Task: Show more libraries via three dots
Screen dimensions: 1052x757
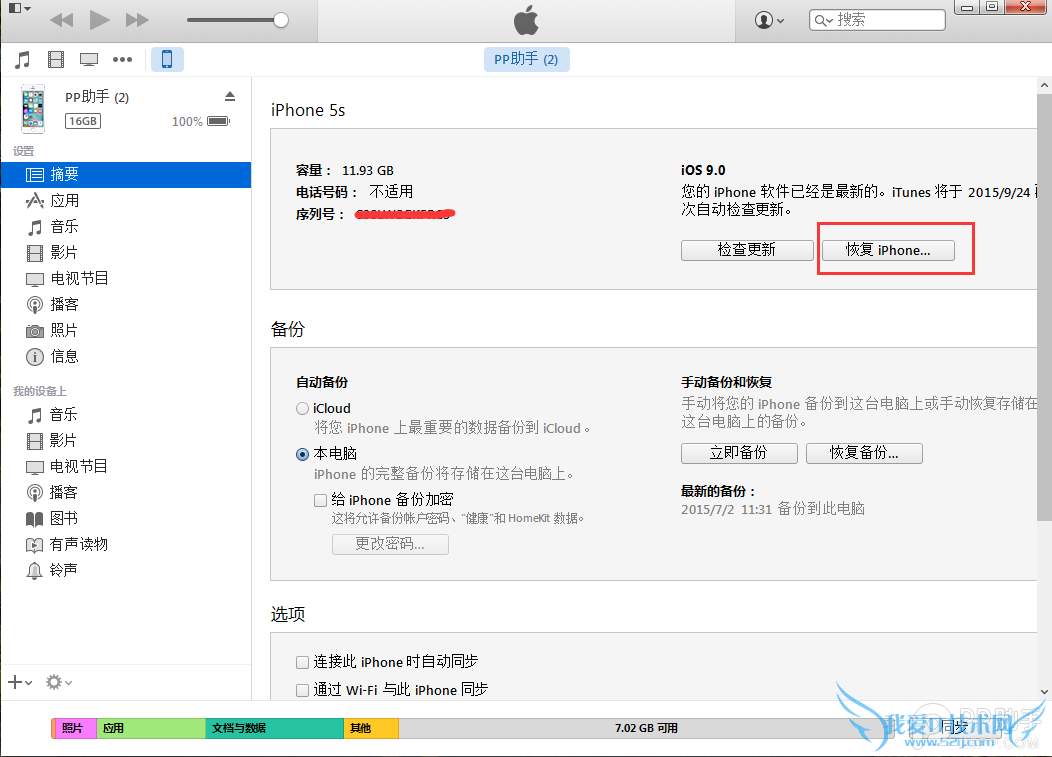Action: coord(122,60)
